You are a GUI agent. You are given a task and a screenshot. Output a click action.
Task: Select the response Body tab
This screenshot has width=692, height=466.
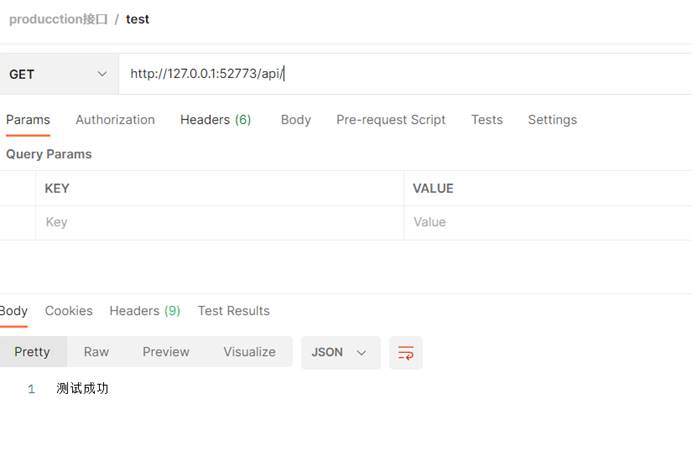14,311
